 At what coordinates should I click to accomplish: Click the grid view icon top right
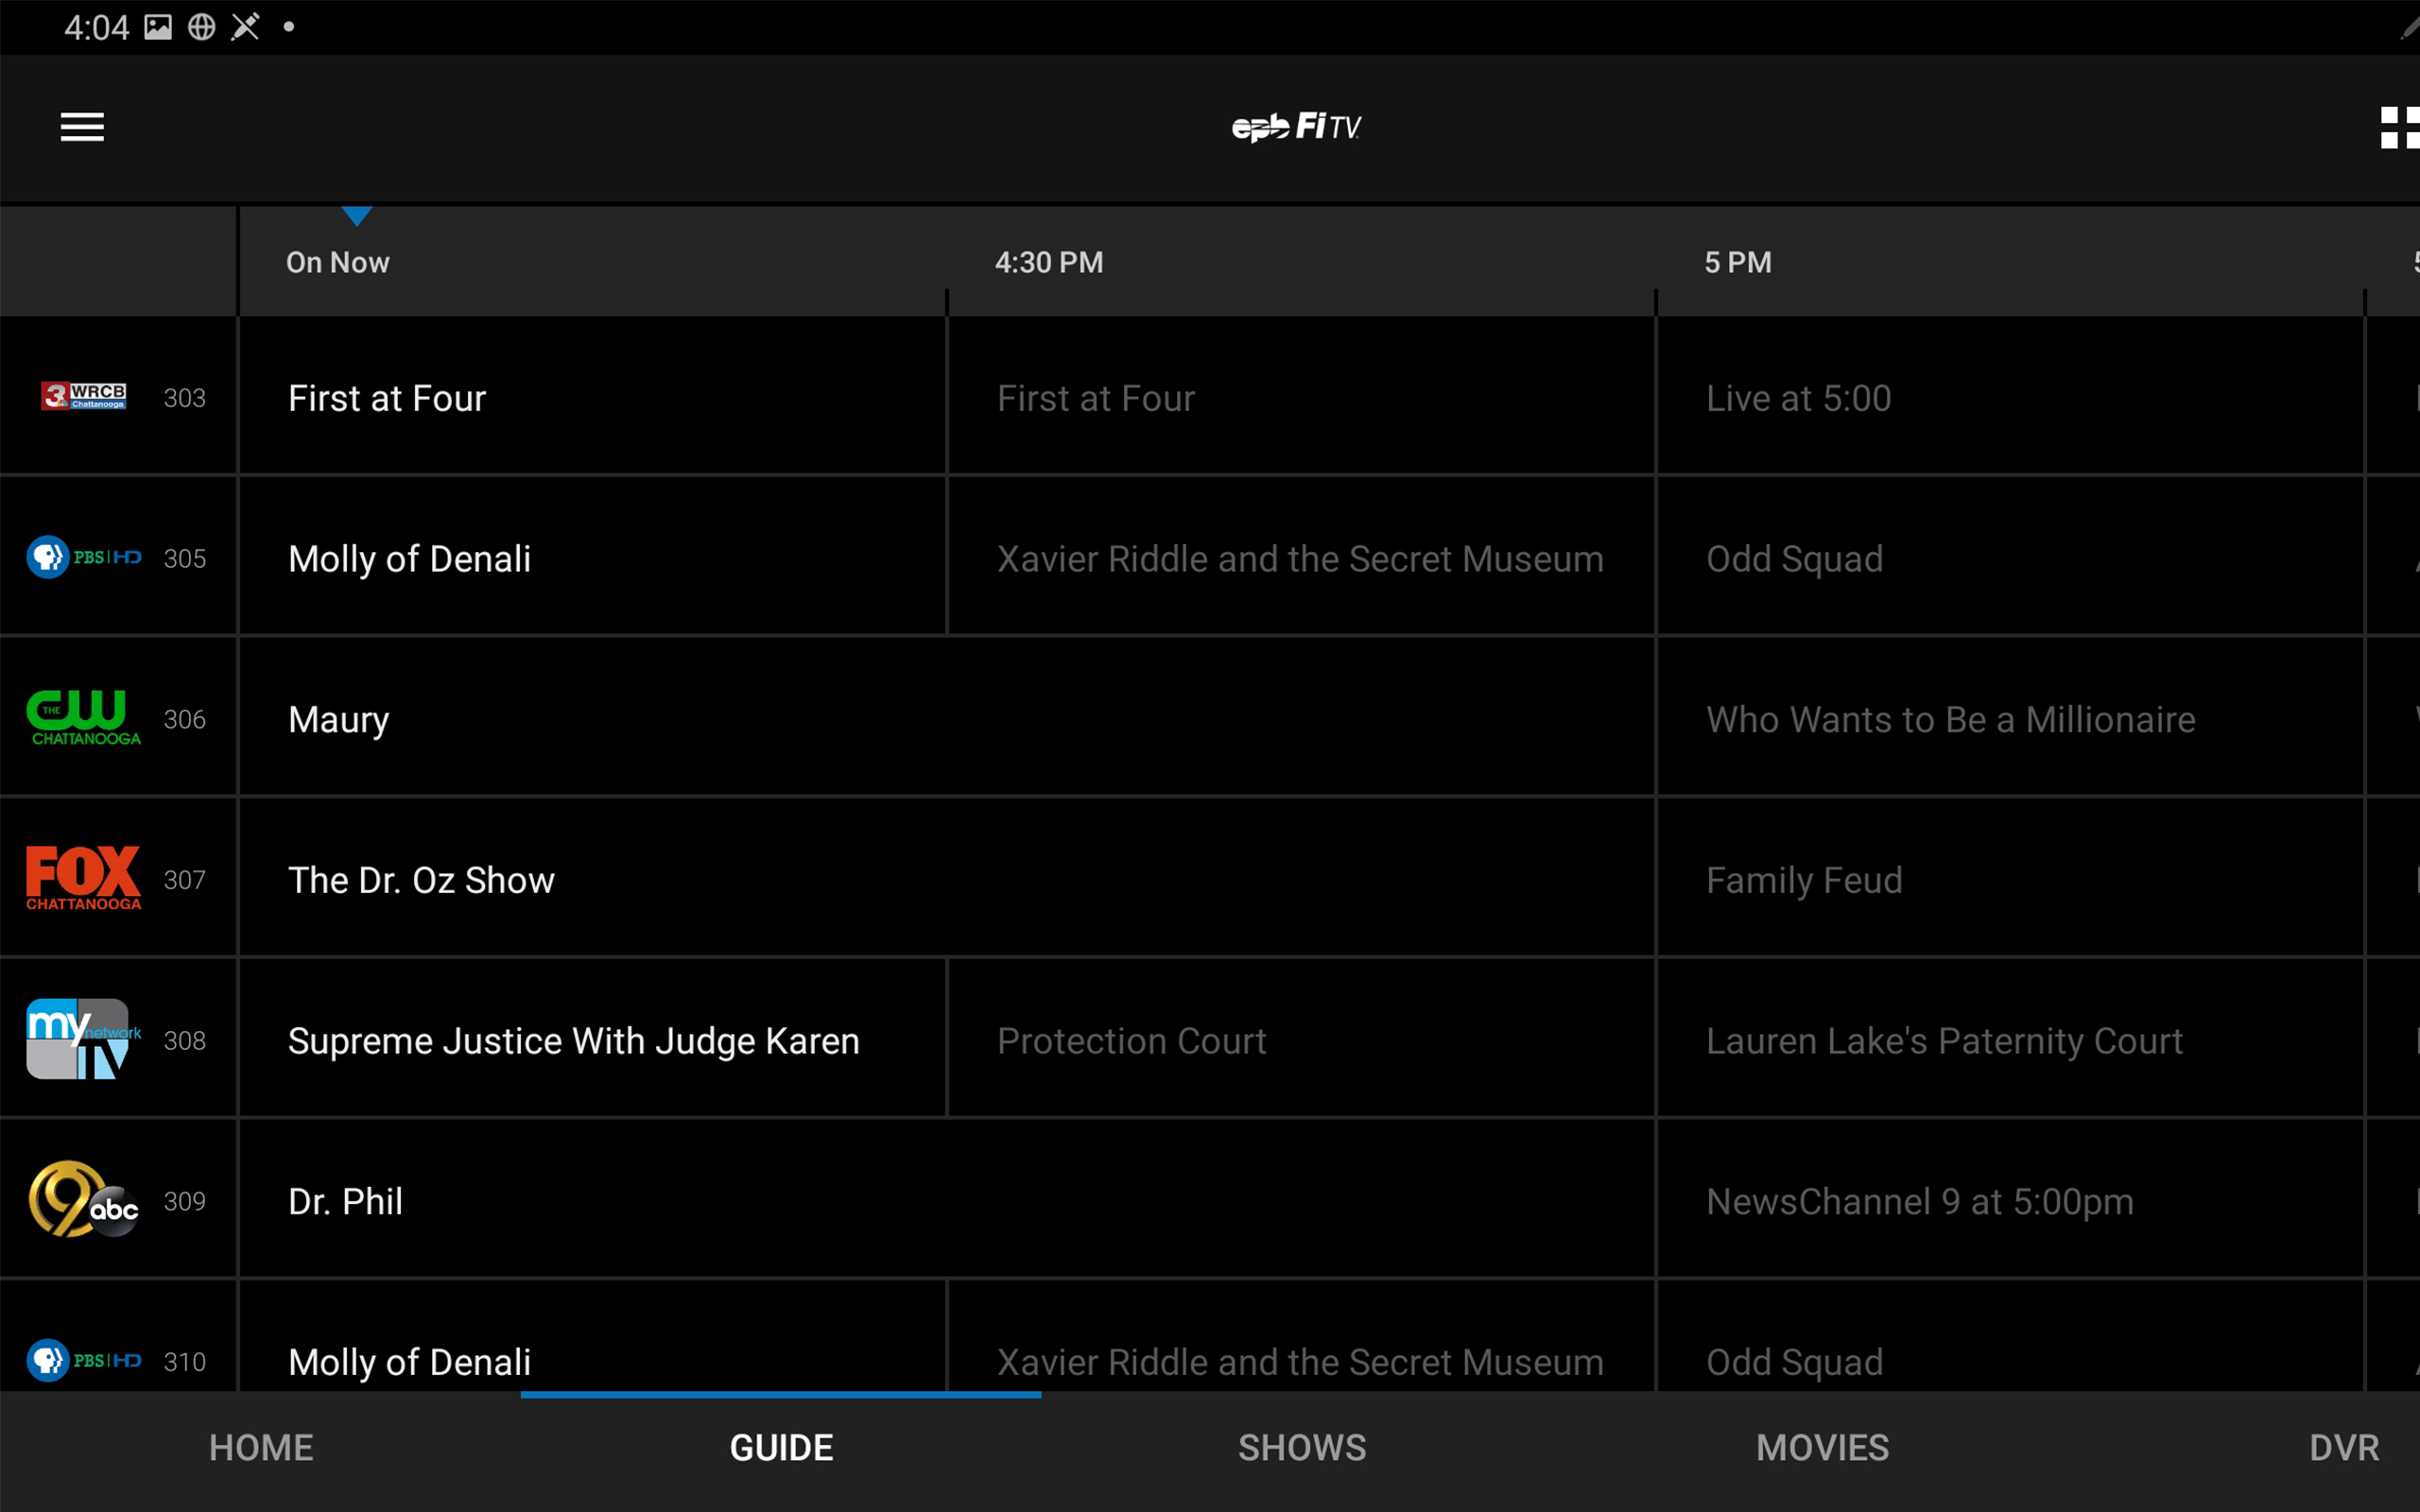2398,127
